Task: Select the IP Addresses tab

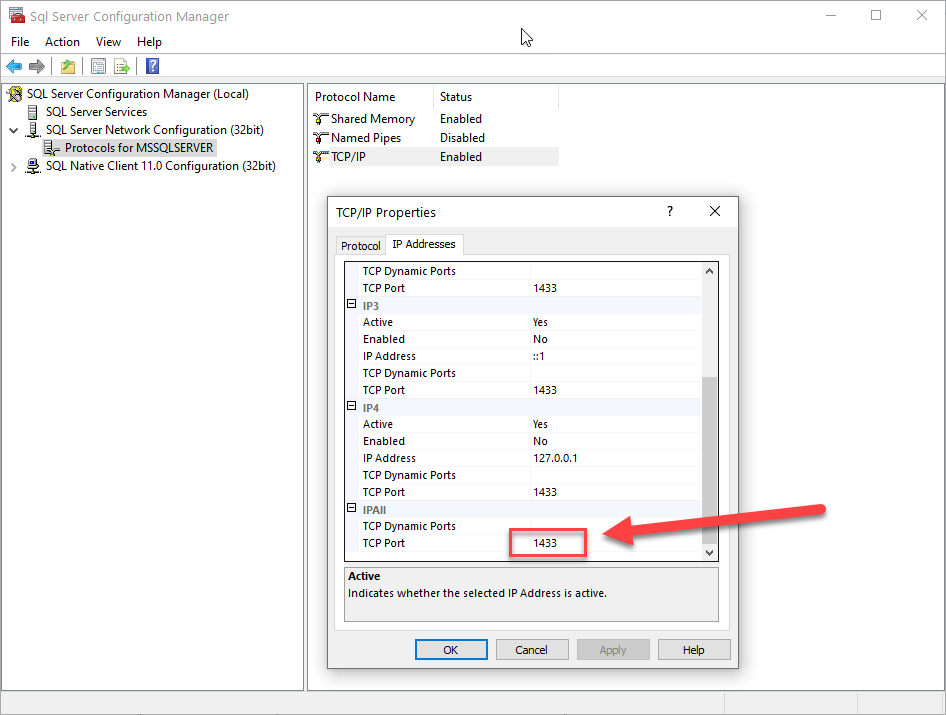Action: coord(424,244)
